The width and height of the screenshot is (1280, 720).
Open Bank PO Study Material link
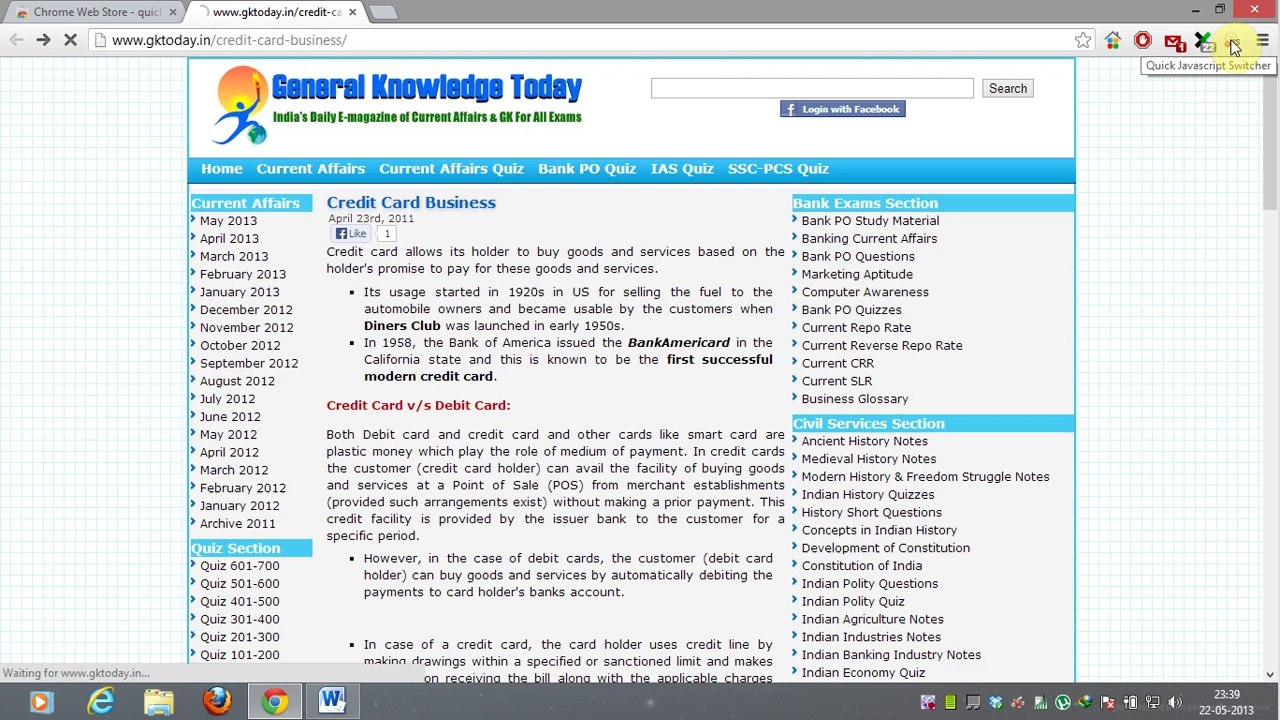point(870,221)
